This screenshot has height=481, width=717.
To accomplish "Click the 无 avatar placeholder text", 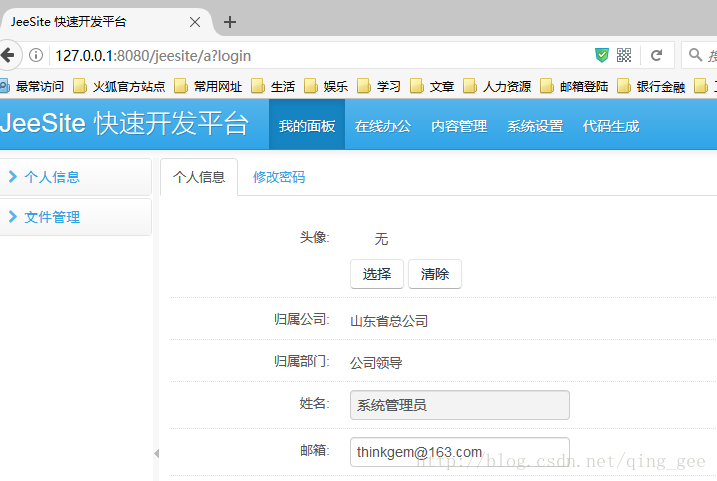I will pos(381,239).
